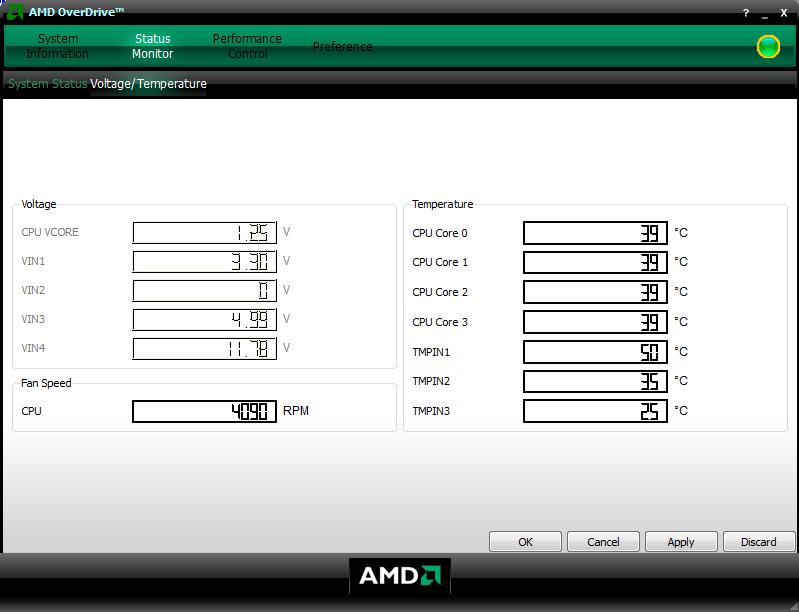Click the TMPIN3 temperature field

click(x=595, y=411)
